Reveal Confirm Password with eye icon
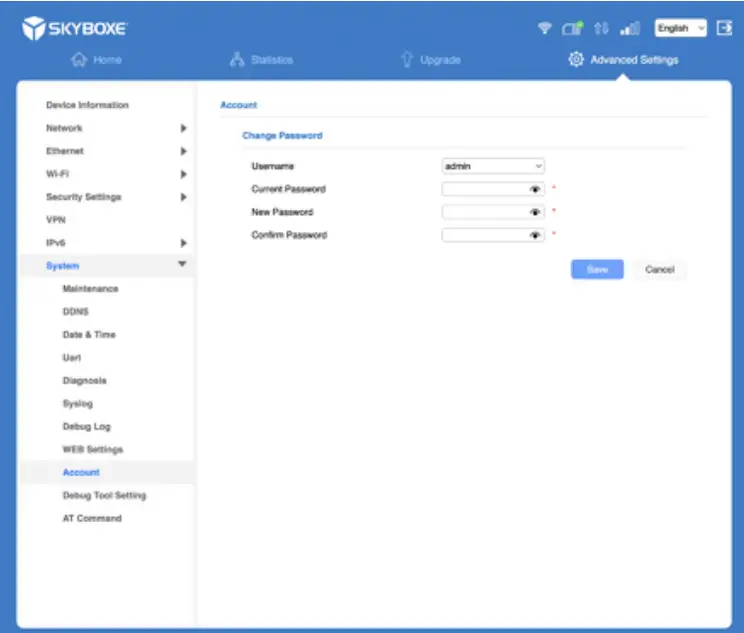The image size is (744, 633). pyautogui.click(x=535, y=235)
